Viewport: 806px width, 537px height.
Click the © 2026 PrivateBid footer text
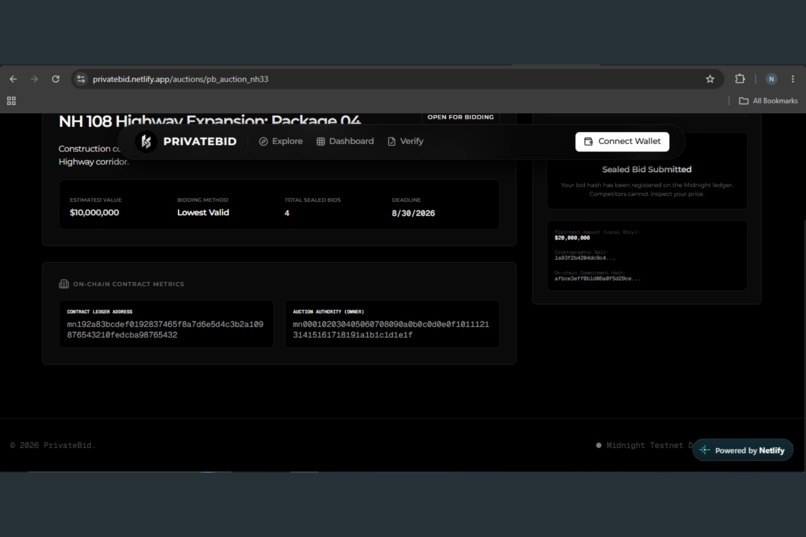(53, 446)
